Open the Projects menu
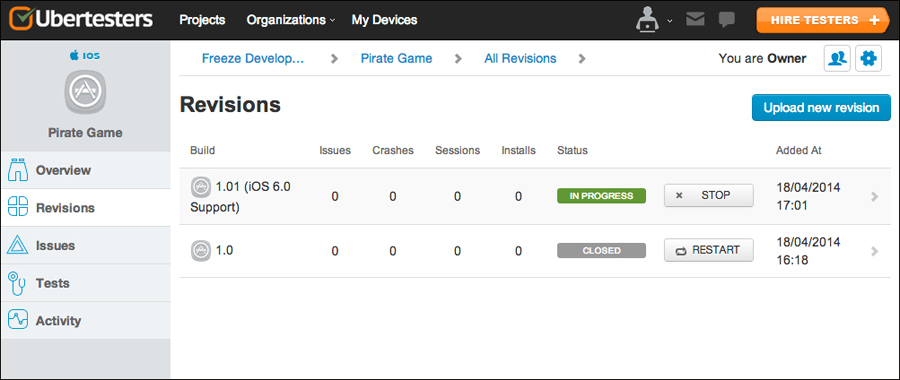This screenshot has width=900, height=380. (202, 20)
